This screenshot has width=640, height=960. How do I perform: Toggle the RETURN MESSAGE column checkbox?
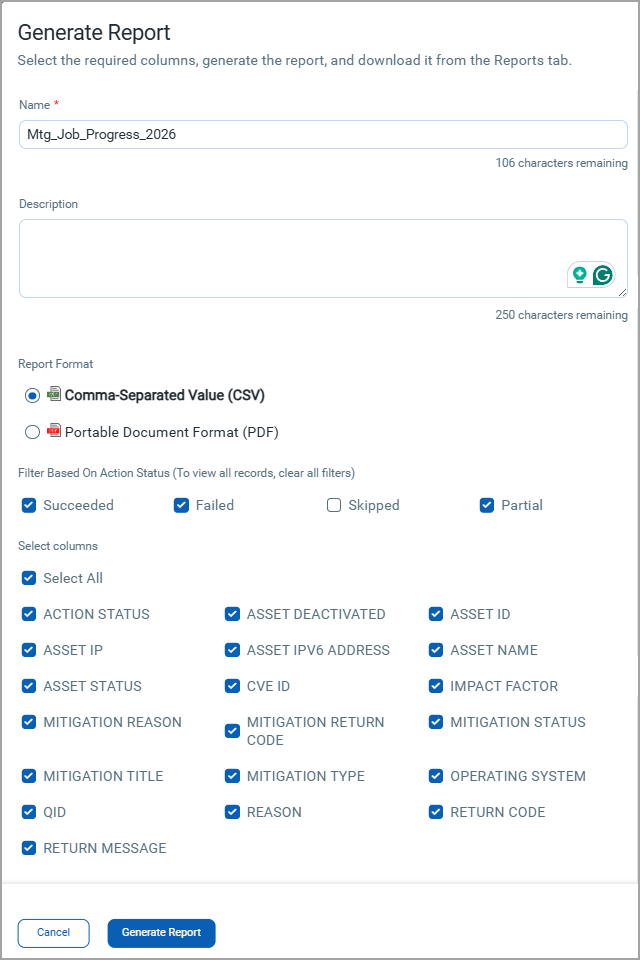click(x=29, y=848)
